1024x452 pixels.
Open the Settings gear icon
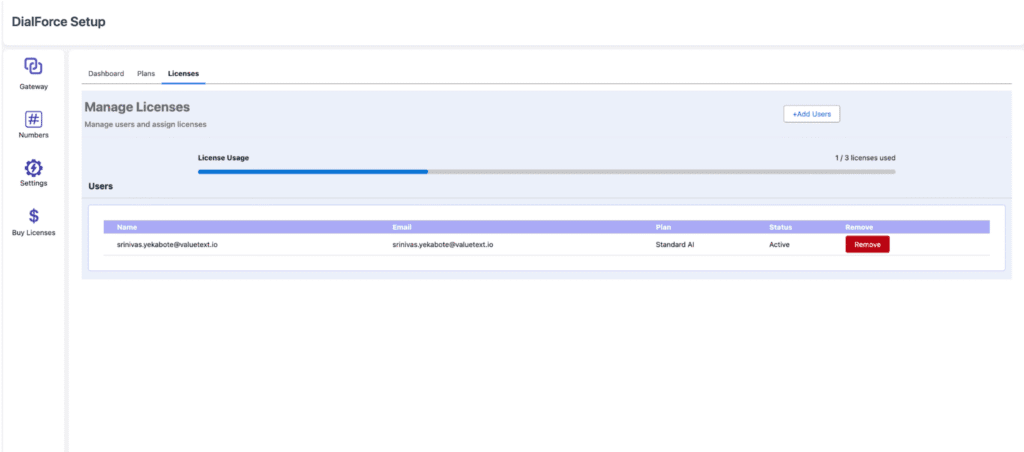[33, 167]
